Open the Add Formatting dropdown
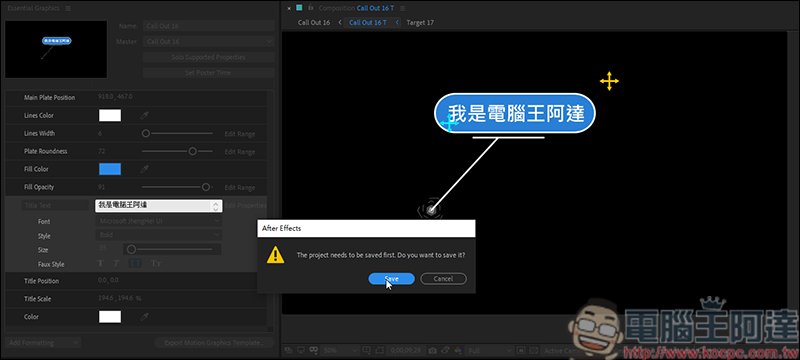 coord(42,343)
